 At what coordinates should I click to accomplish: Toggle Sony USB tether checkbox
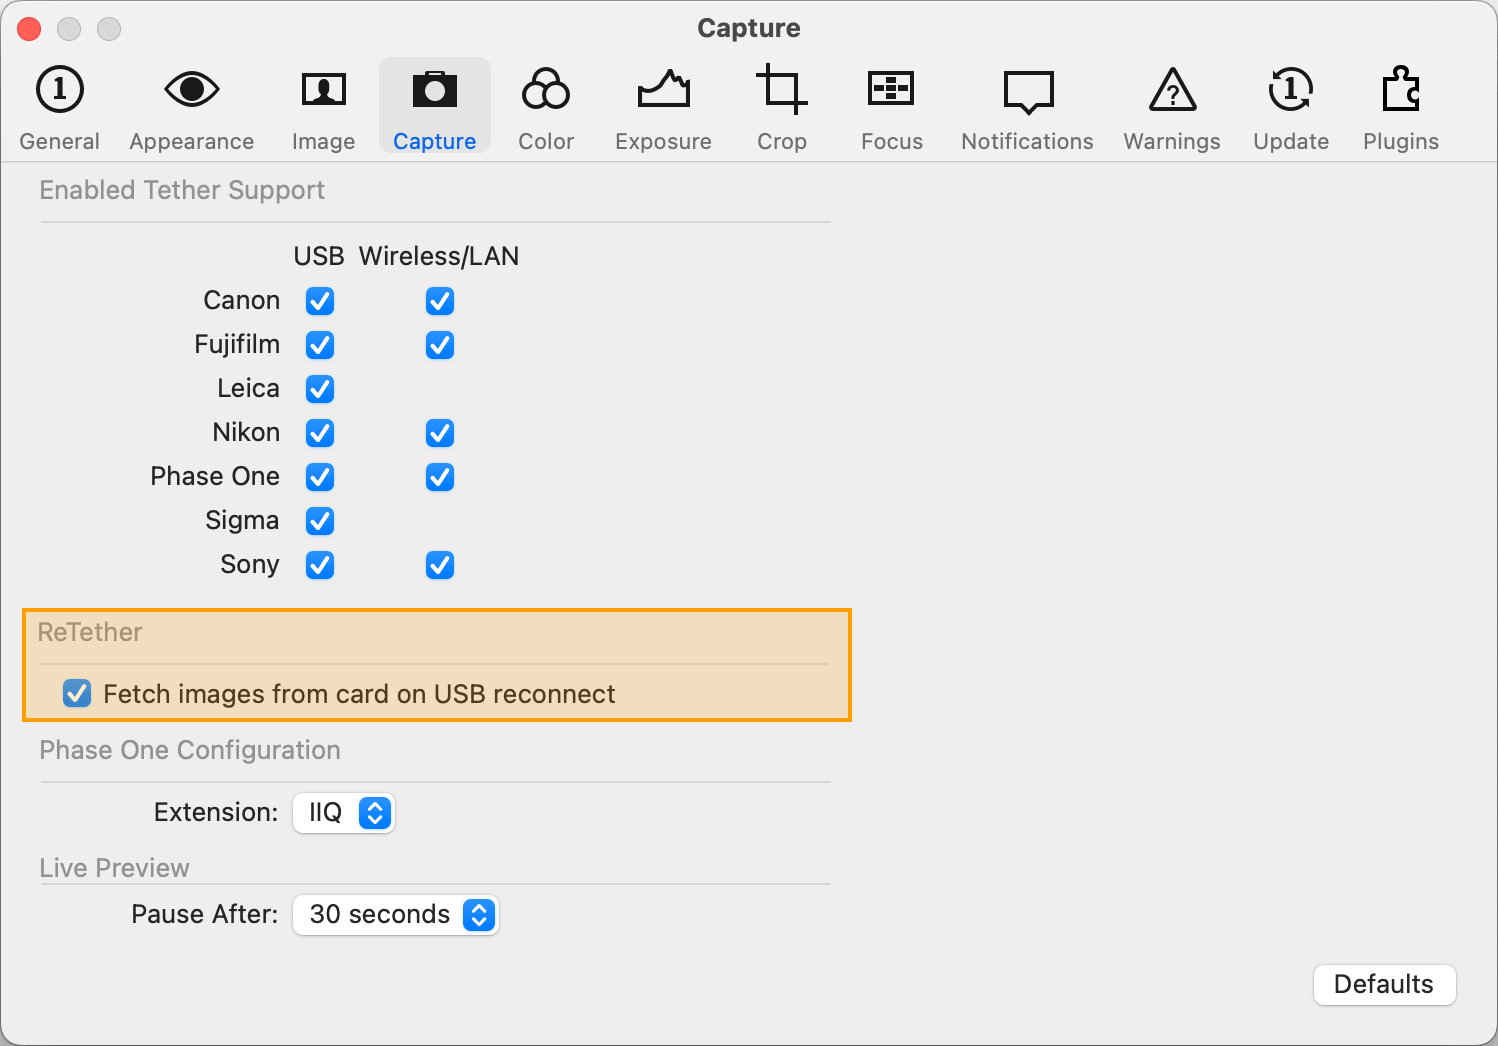click(x=320, y=565)
